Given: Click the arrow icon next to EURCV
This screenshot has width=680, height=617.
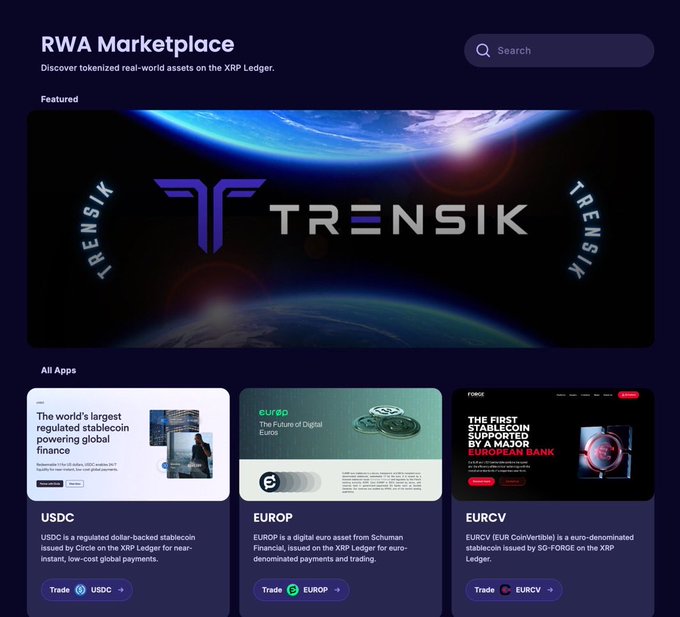Looking at the screenshot, I should pos(550,590).
